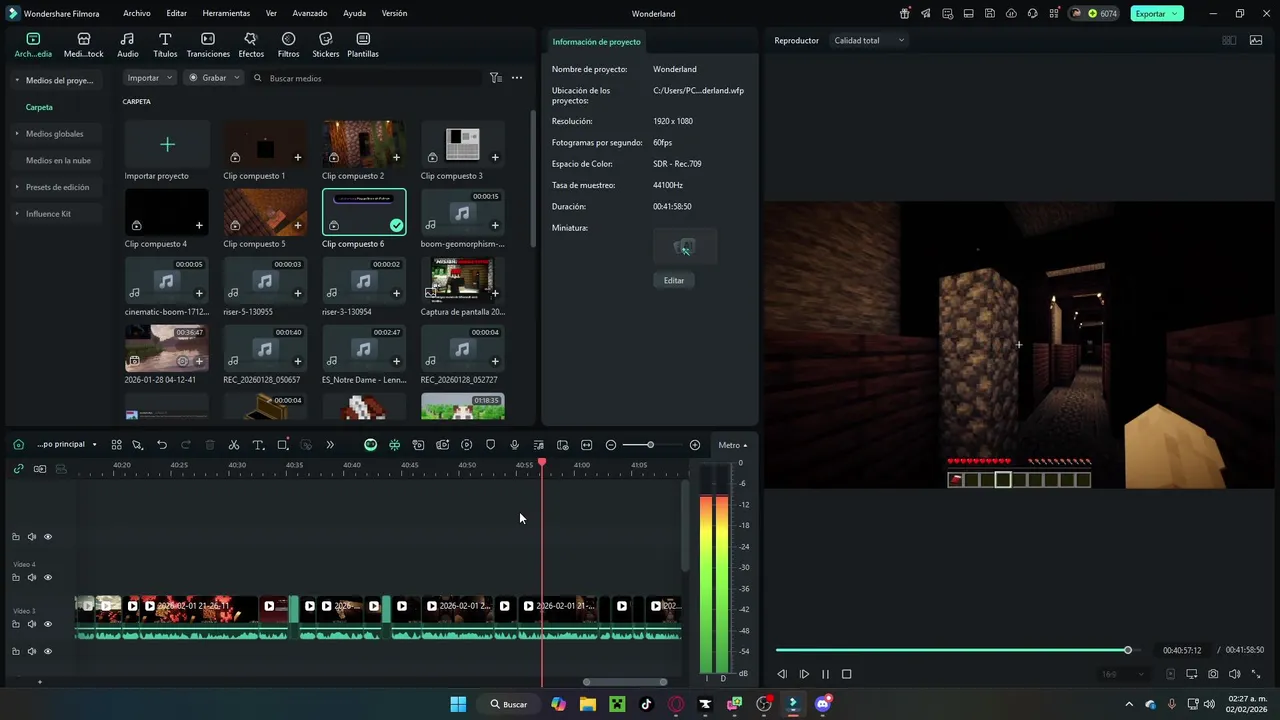Click the timeline horizontal scrollbar
The image size is (1280, 720).
pyautogui.click(x=625, y=682)
